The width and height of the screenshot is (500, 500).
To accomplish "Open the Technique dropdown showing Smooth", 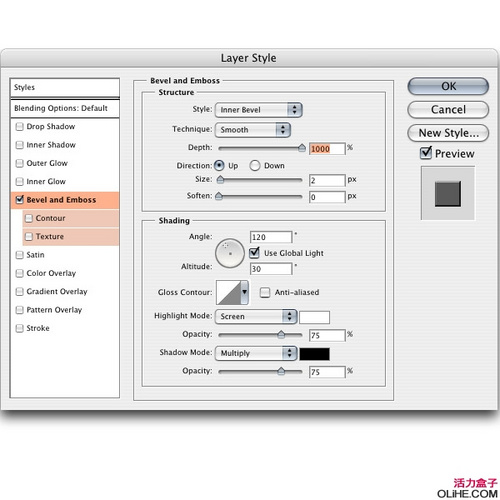I will point(253,130).
